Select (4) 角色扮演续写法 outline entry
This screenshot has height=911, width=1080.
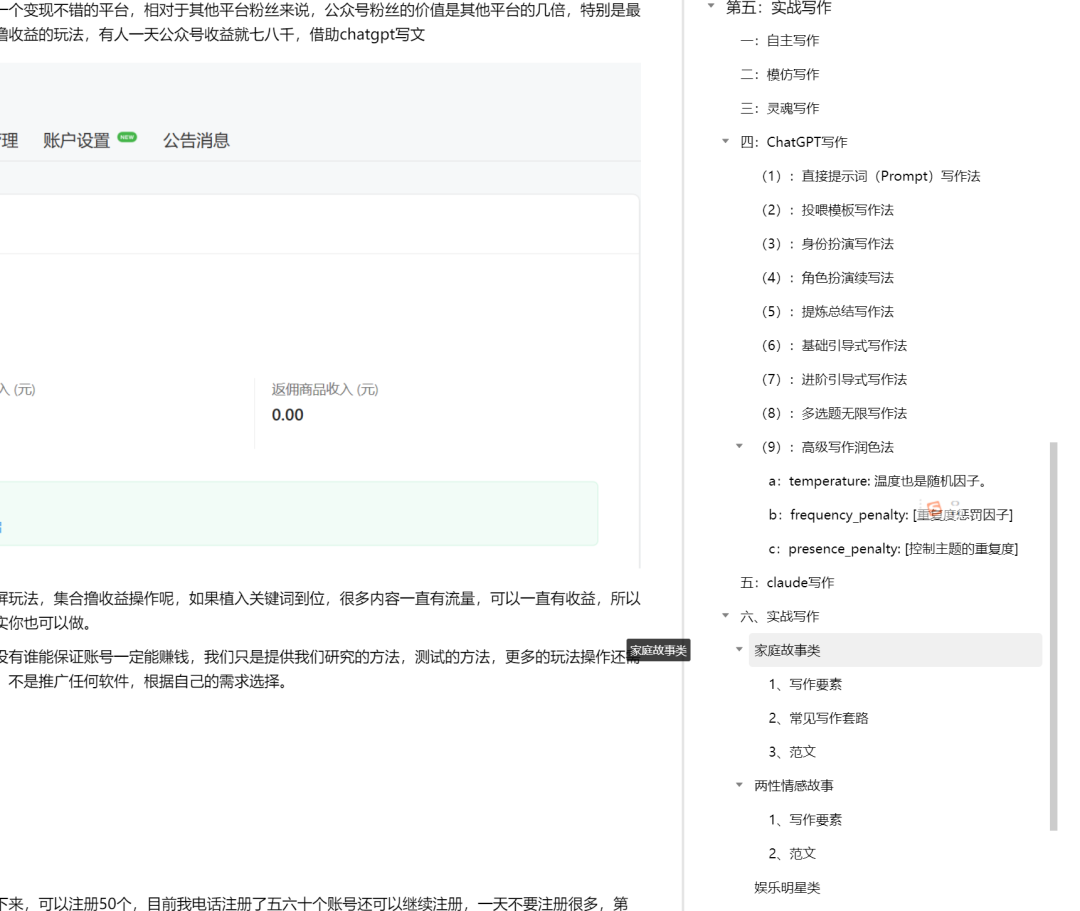(x=827, y=278)
